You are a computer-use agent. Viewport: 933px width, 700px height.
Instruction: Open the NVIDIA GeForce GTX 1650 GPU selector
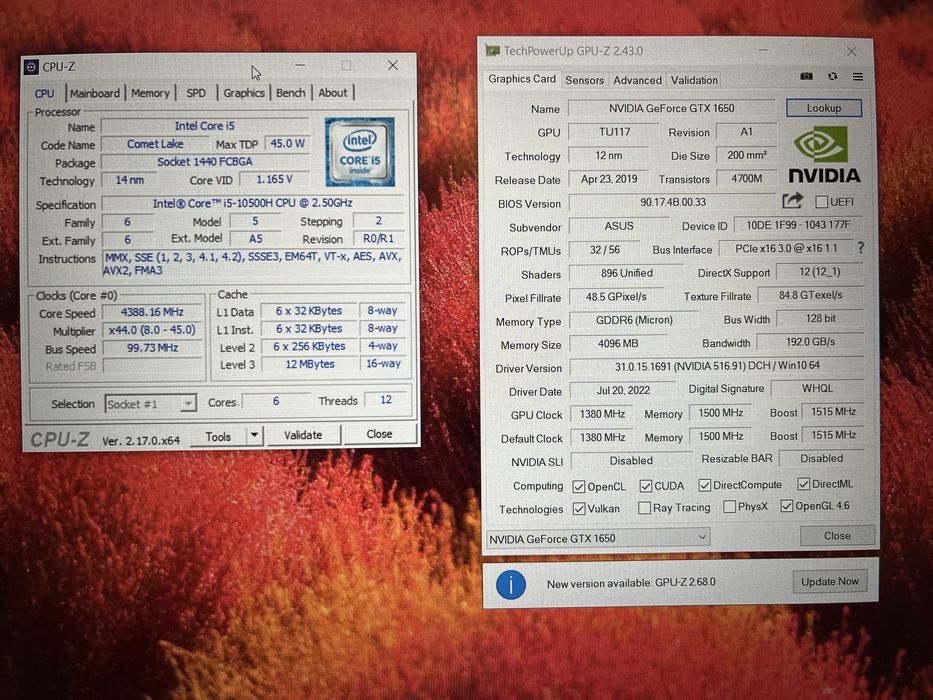(x=598, y=538)
